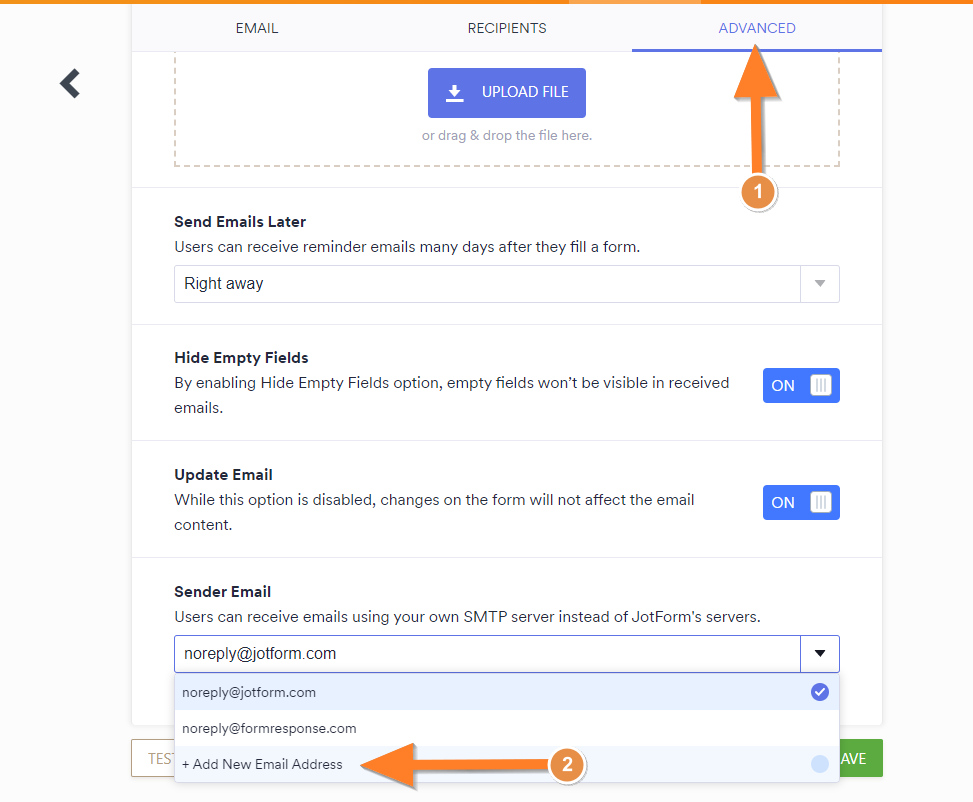This screenshot has width=973, height=802.
Task: Turn off the Hide Empty Fields toggle
Action: tap(801, 386)
